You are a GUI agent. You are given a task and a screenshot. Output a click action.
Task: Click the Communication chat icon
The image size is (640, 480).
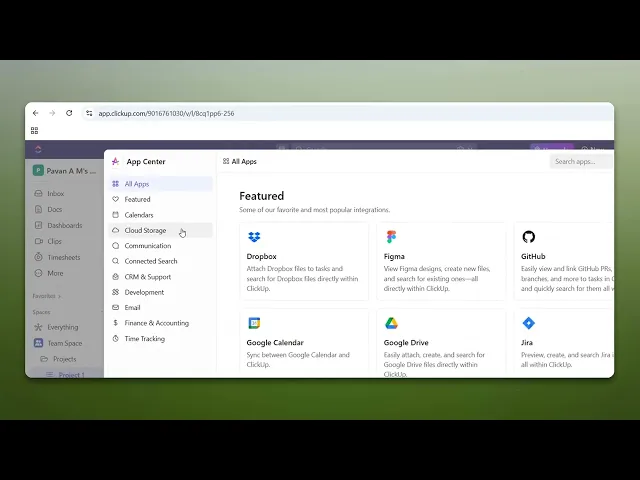116,246
